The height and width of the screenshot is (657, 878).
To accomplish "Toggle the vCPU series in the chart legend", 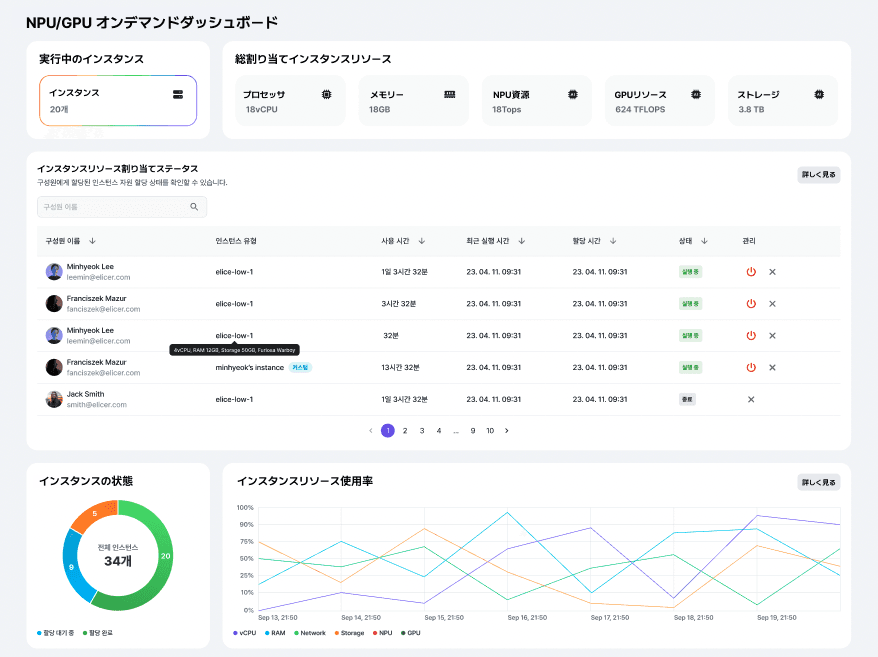I will (245, 633).
